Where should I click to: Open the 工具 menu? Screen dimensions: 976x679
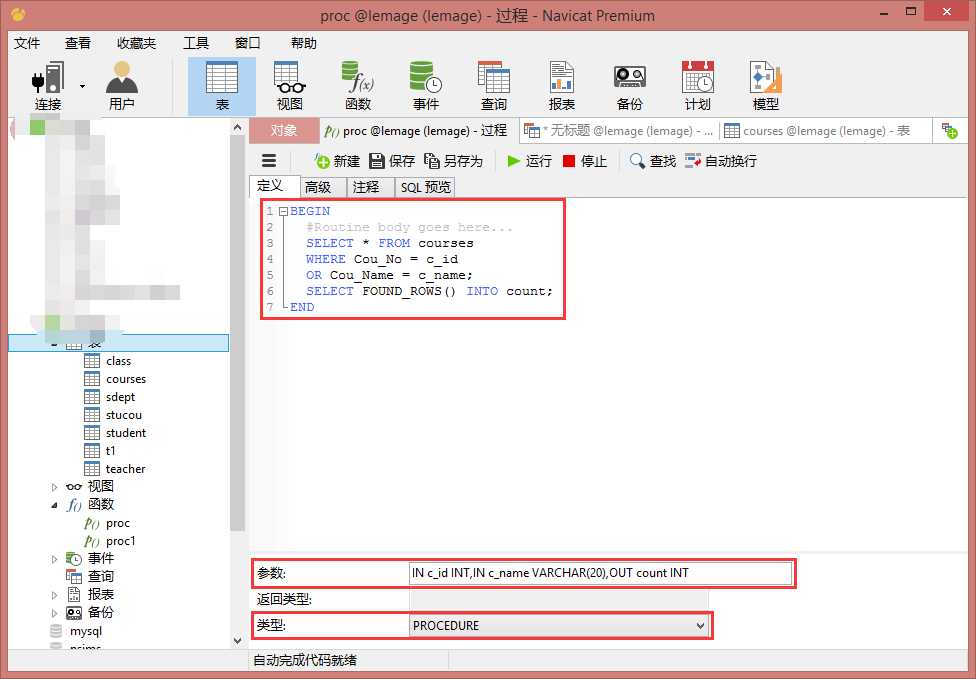[196, 43]
